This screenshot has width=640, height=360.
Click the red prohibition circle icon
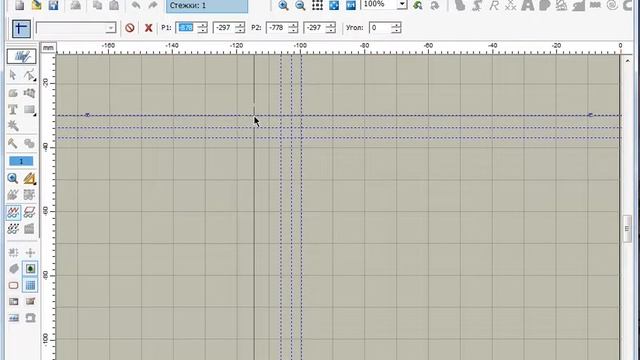(x=130, y=28)
